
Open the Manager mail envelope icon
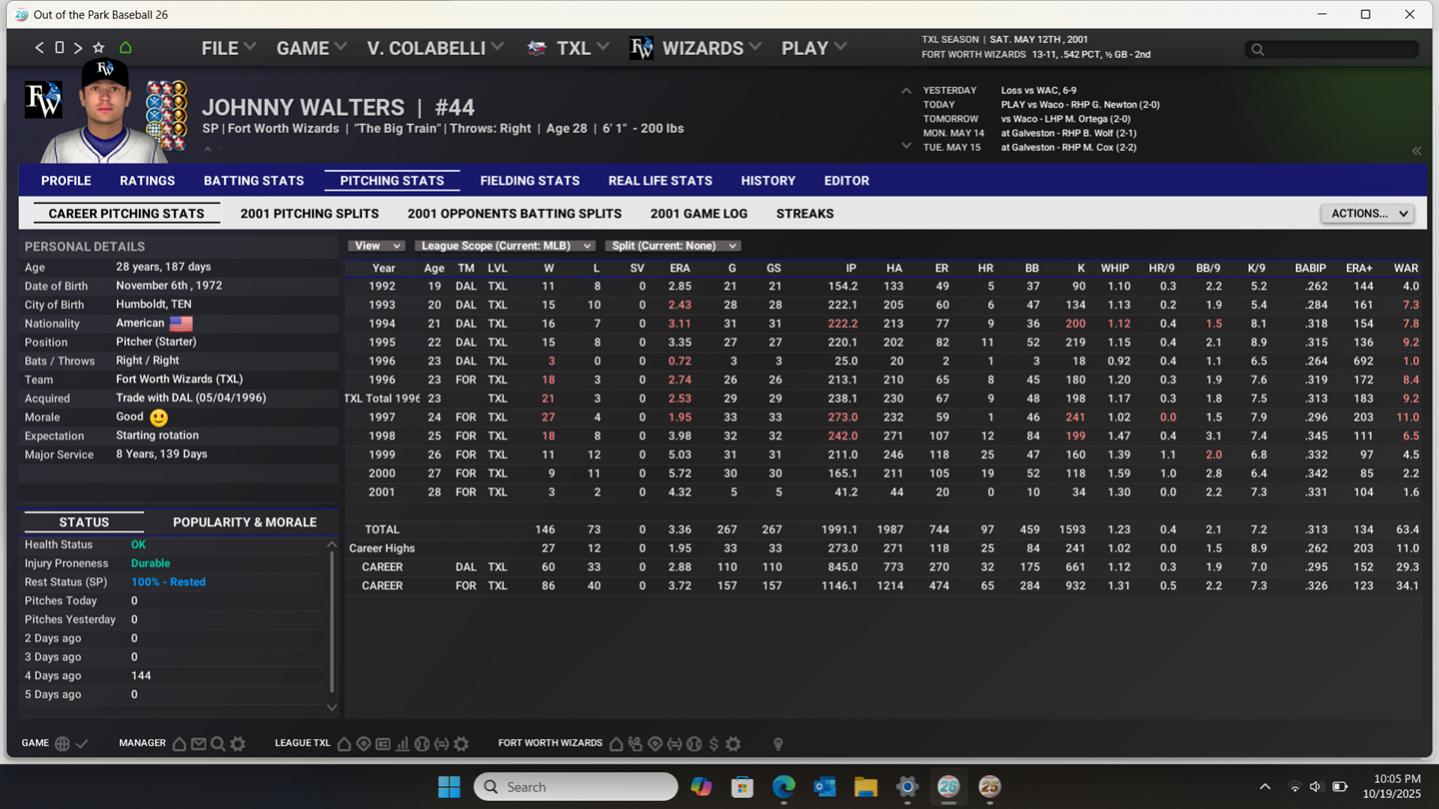[198, 744]
